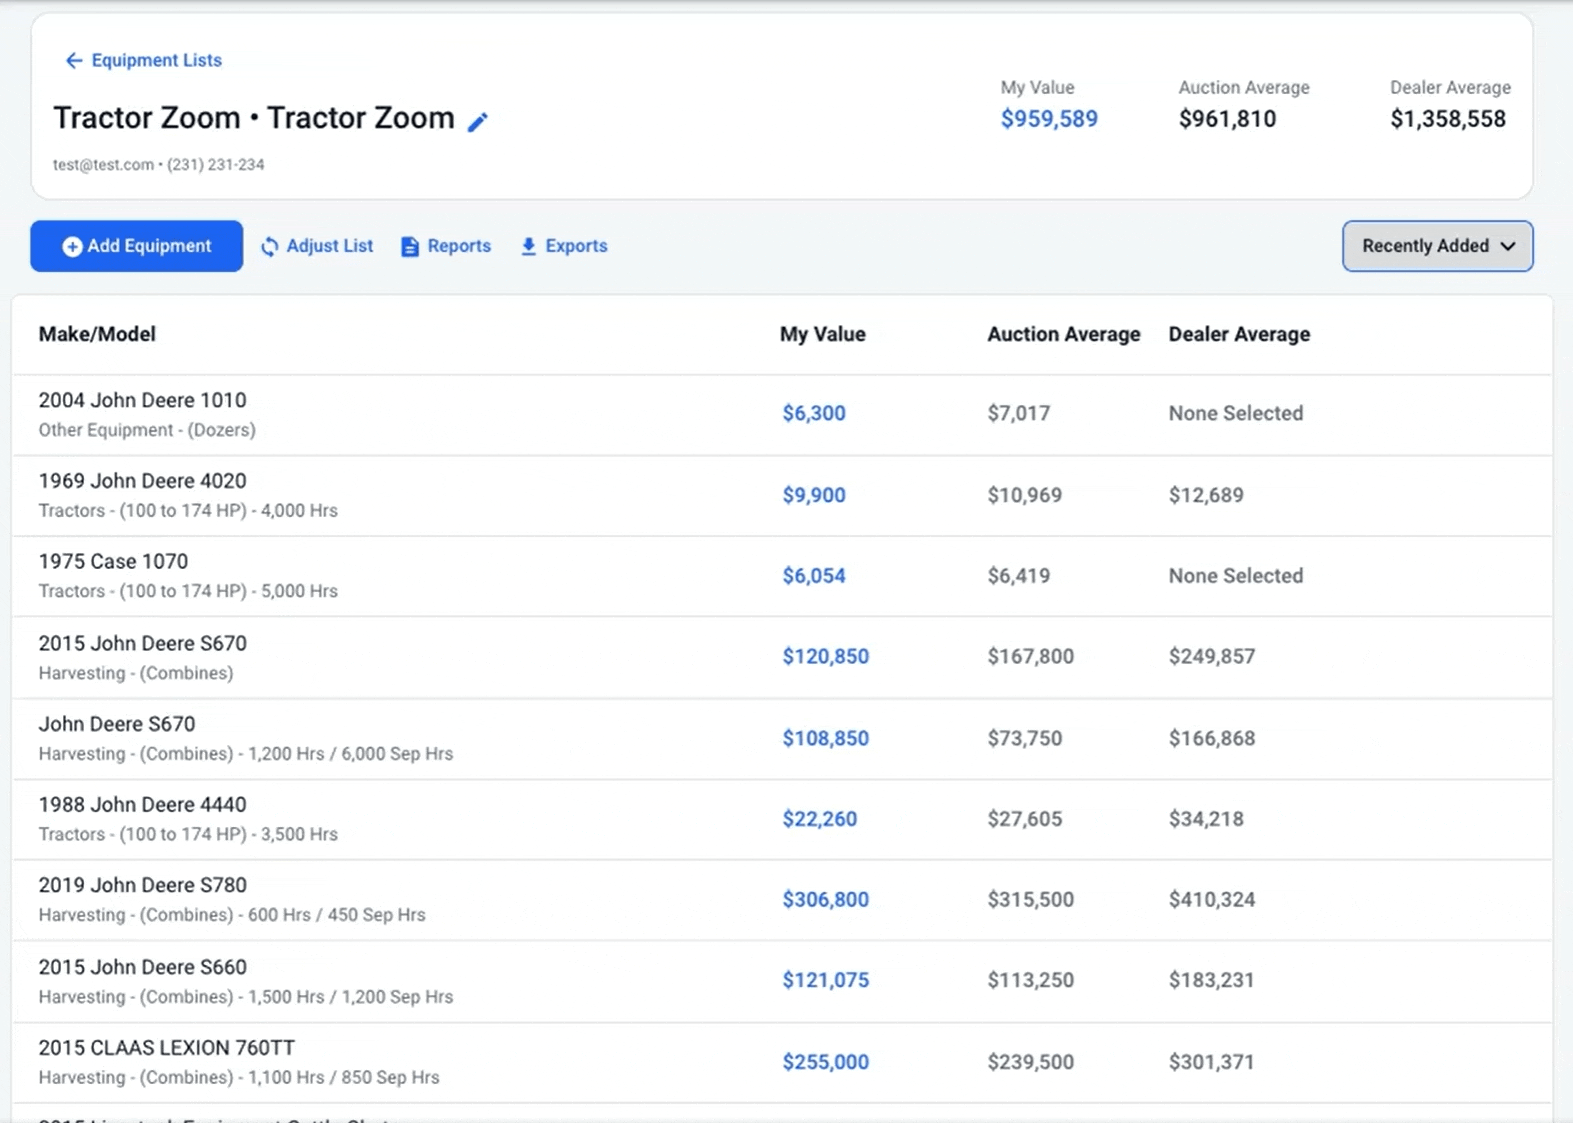Click the header My Value total $959,589
1573x1123 pixels.
(1049, 119)
